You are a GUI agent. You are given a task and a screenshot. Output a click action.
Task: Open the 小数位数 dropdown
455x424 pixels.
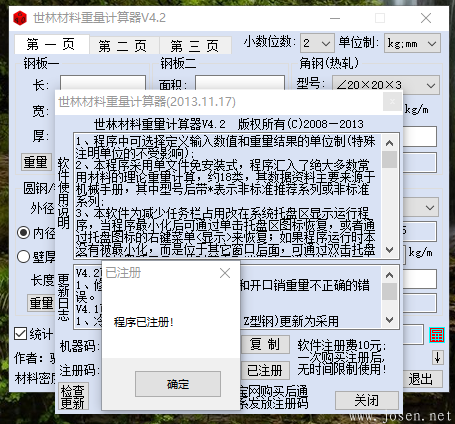point(317,43)
